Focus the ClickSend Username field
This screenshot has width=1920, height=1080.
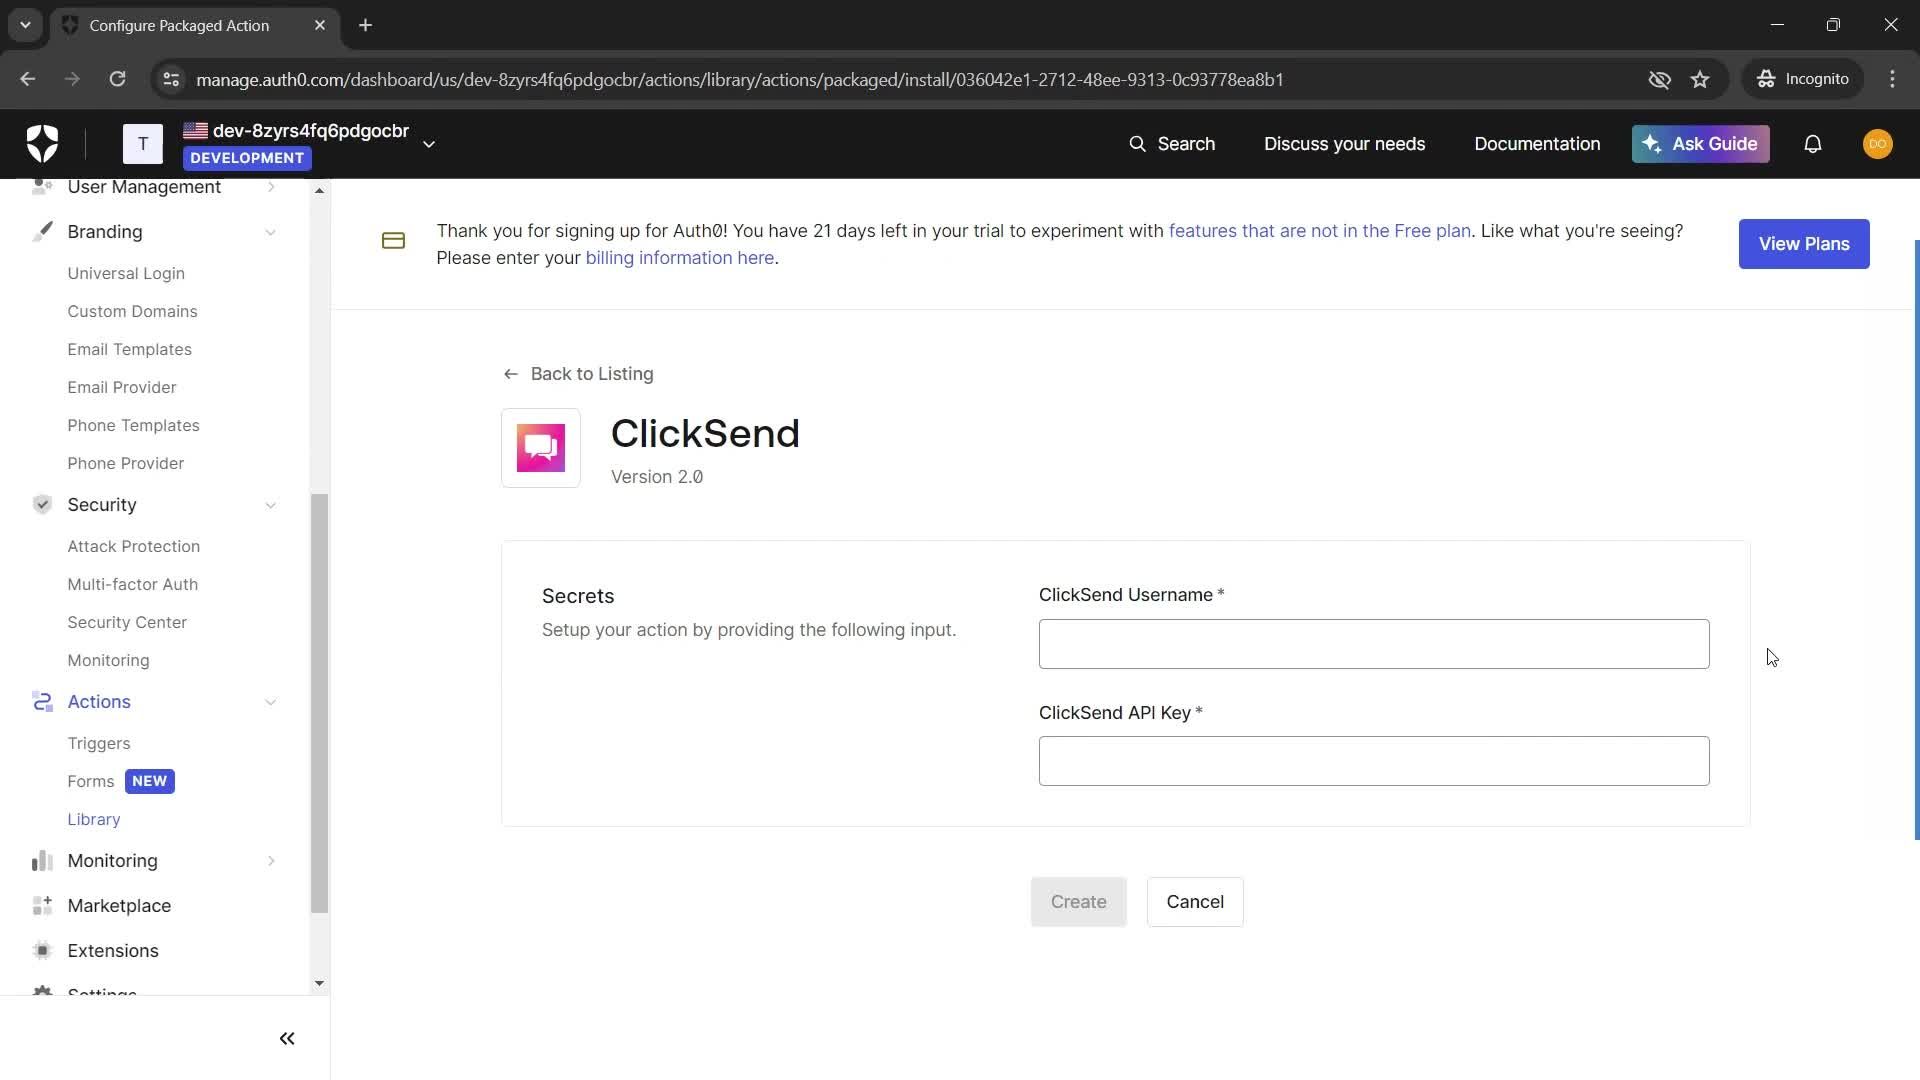1374,644
